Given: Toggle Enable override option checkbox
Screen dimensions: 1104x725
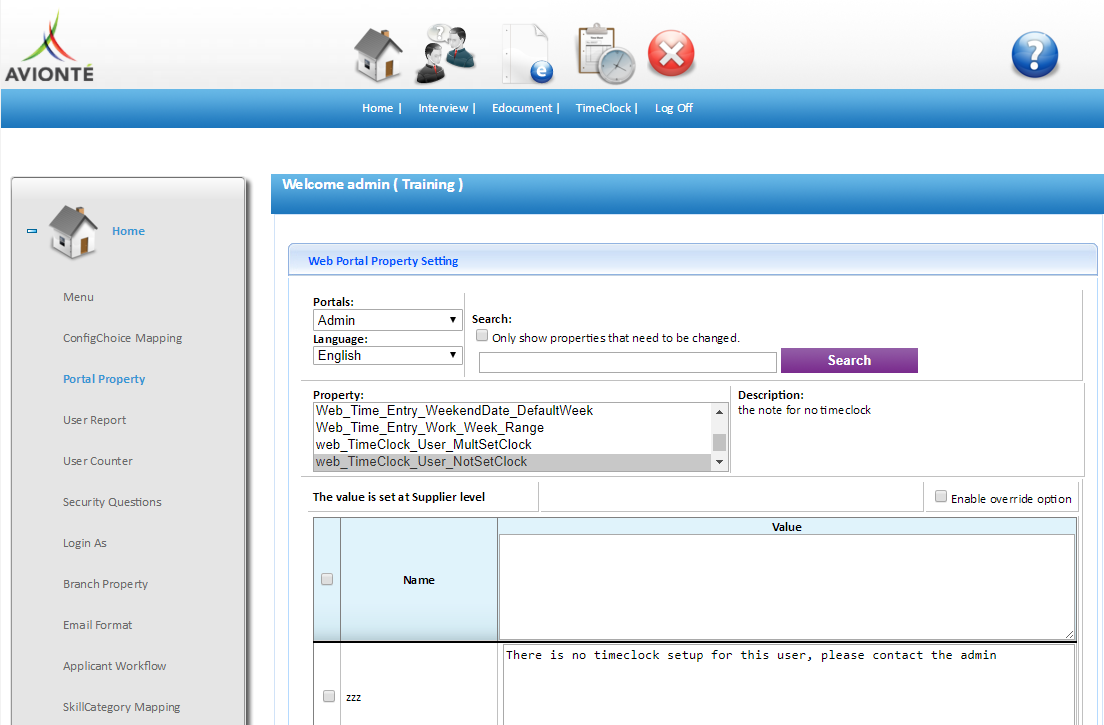Looking at the screenshot, I should pos(941,496).
